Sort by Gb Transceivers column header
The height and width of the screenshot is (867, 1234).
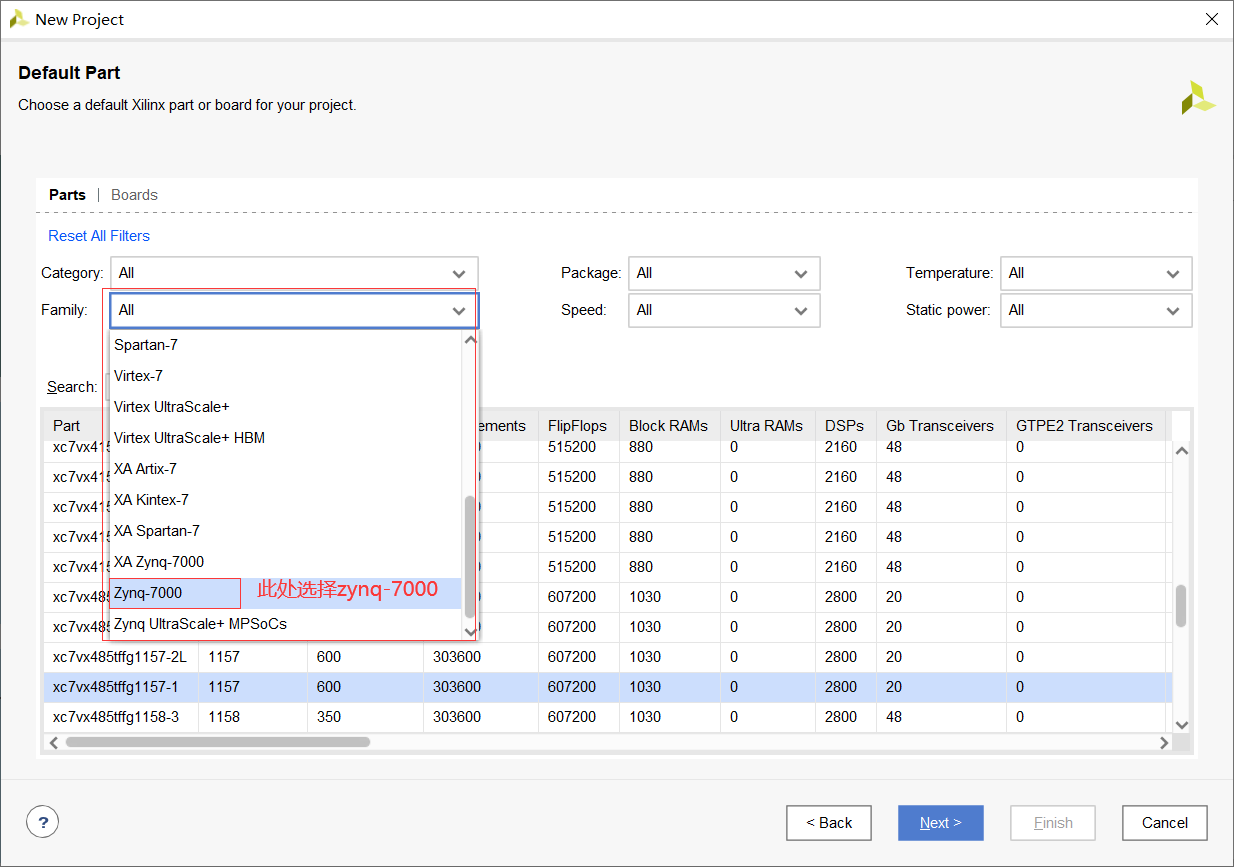[940, 426]
